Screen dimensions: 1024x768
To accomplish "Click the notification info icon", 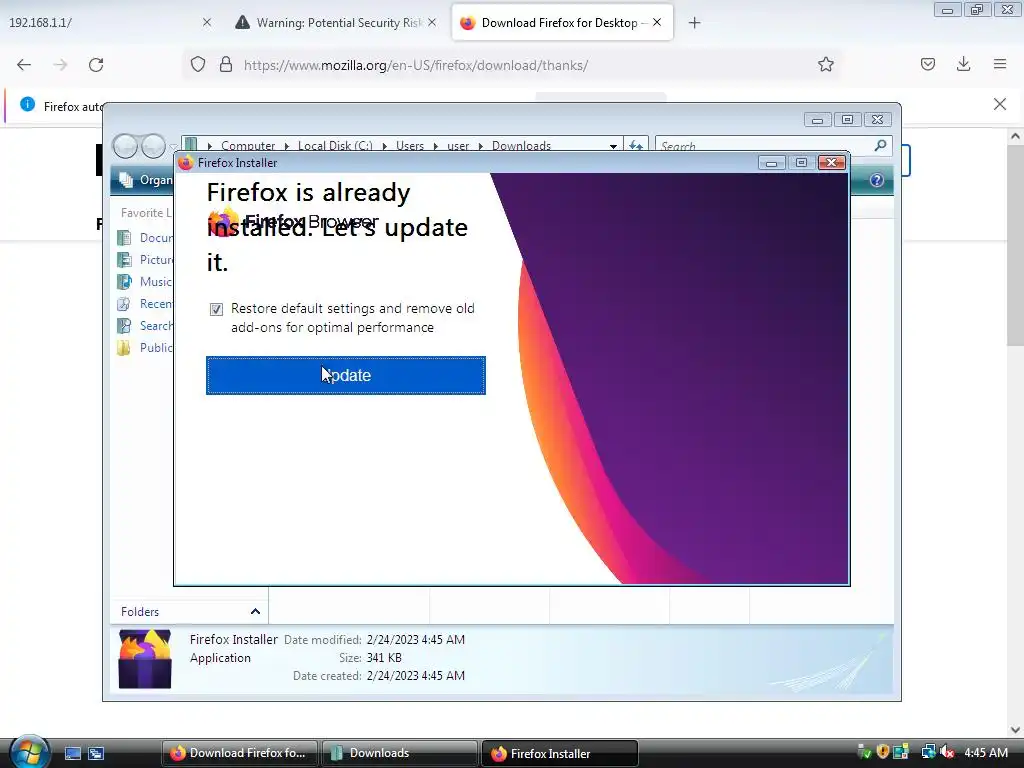I will pos(27,104).
